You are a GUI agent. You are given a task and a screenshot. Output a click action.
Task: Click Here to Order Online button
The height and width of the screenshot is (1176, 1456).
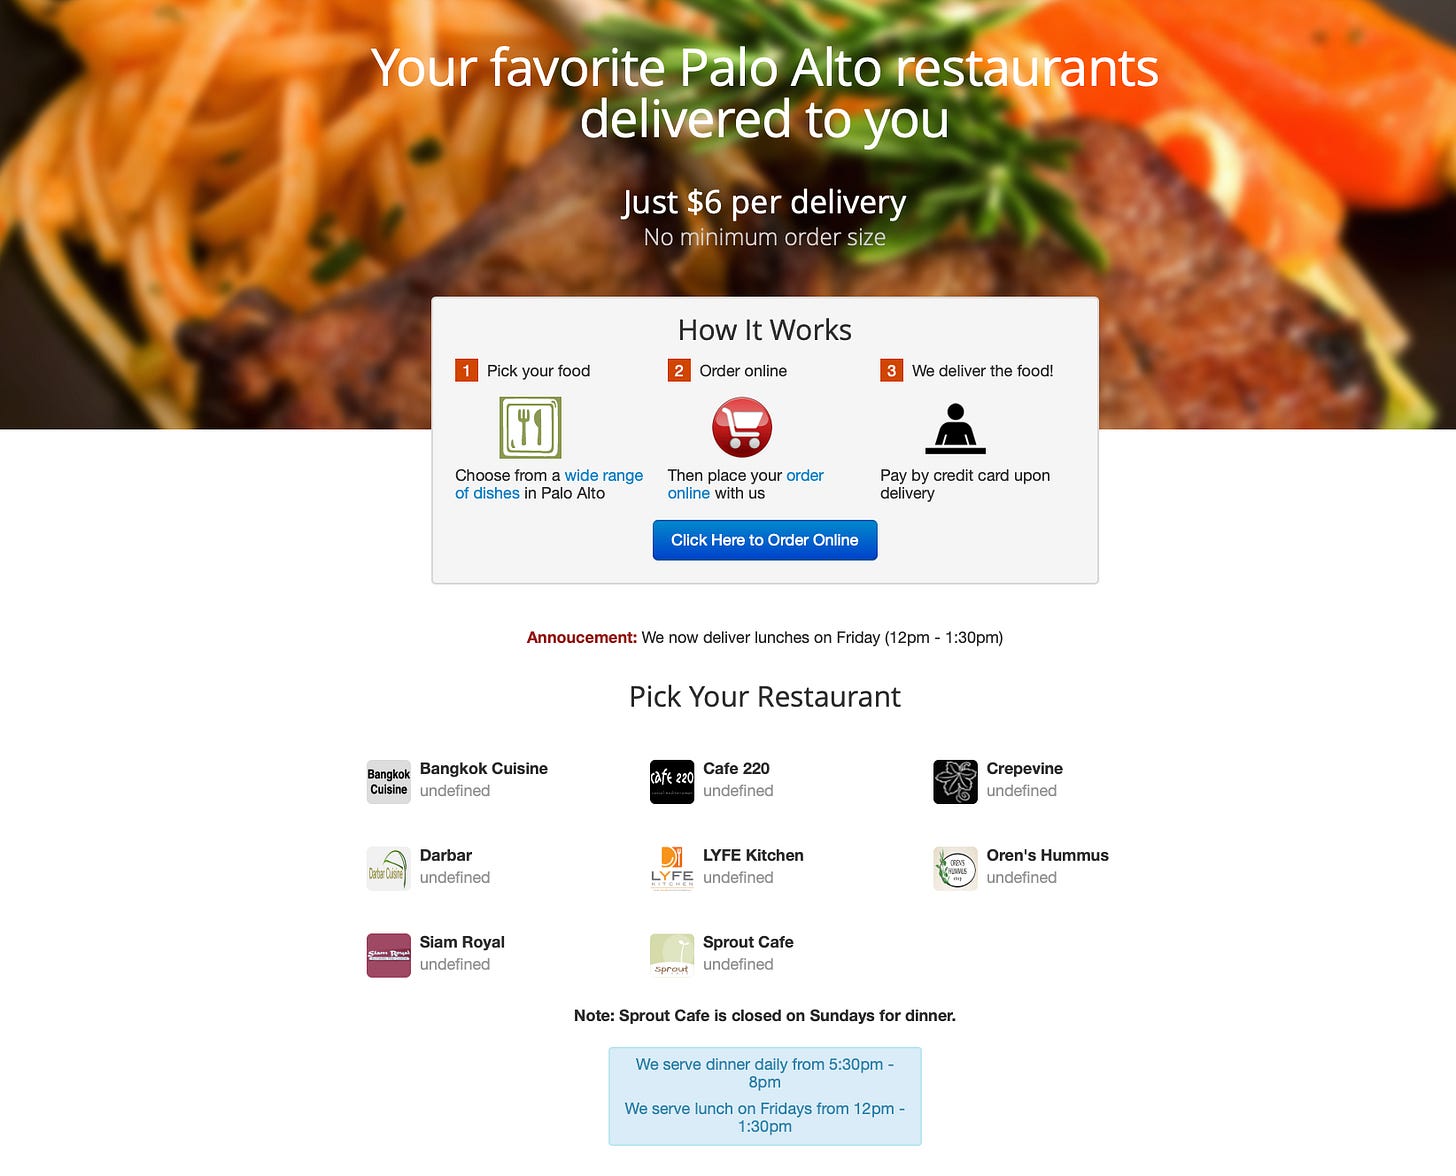pyautogui.click(x=765, y=540)
